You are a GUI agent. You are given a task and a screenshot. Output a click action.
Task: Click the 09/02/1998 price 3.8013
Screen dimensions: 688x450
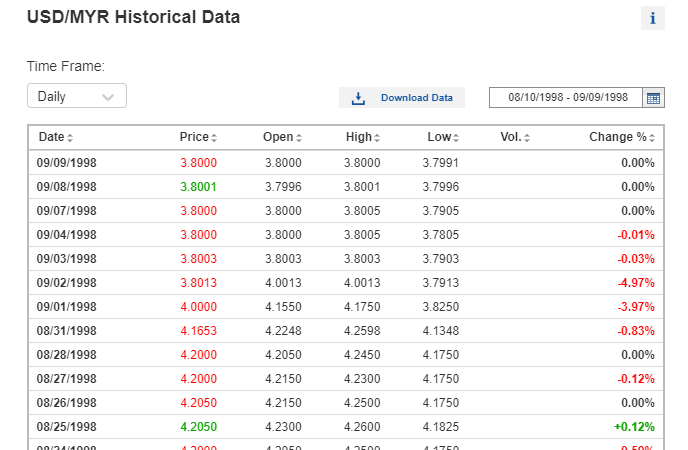(x=198, y=283)
